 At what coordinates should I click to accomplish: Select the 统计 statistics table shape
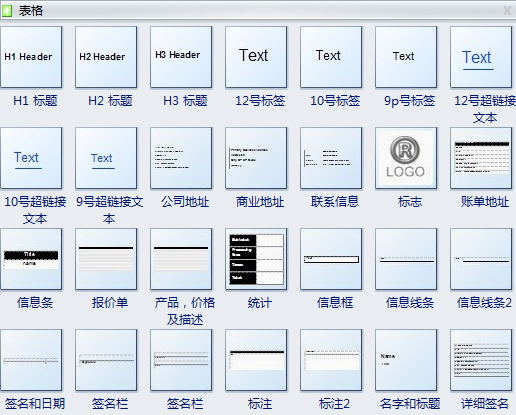pyautogui.click(x=256, y=259)
